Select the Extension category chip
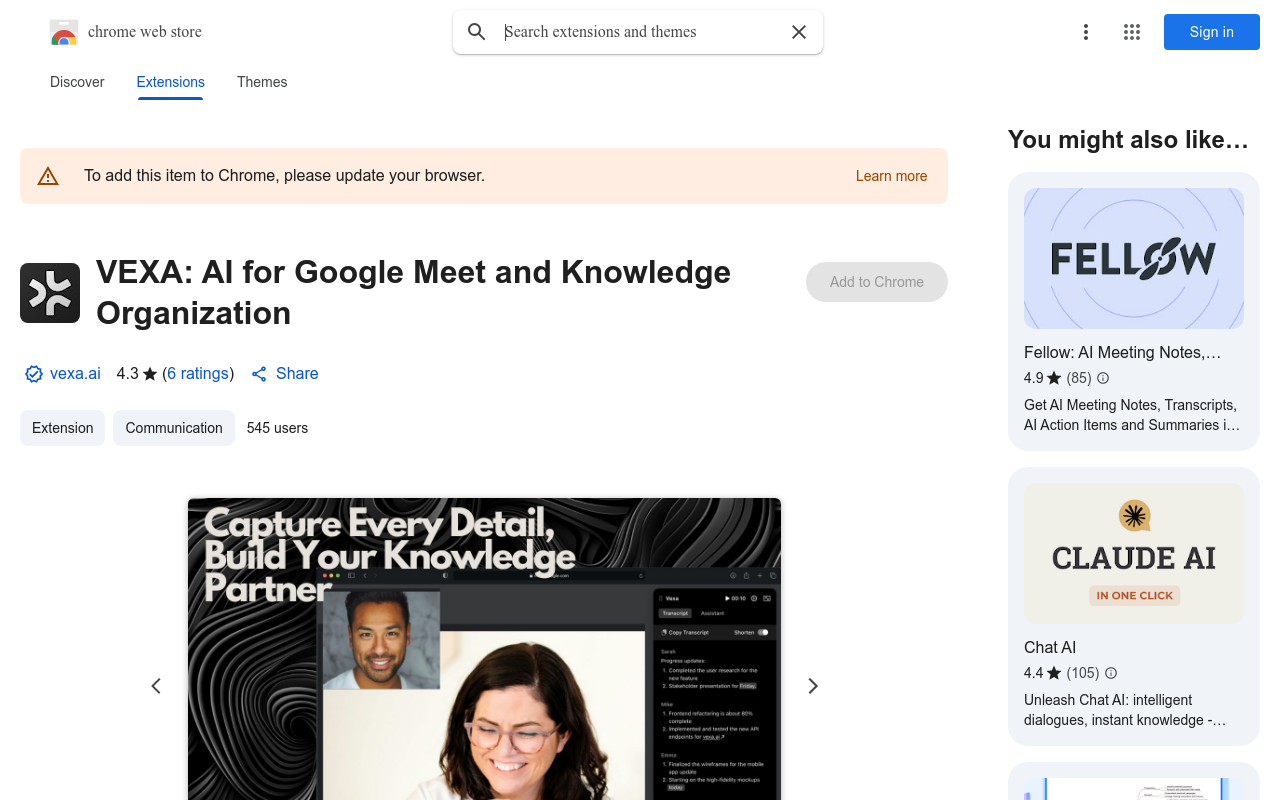Screen dimensions: 1280x800 tap(62, 428)
